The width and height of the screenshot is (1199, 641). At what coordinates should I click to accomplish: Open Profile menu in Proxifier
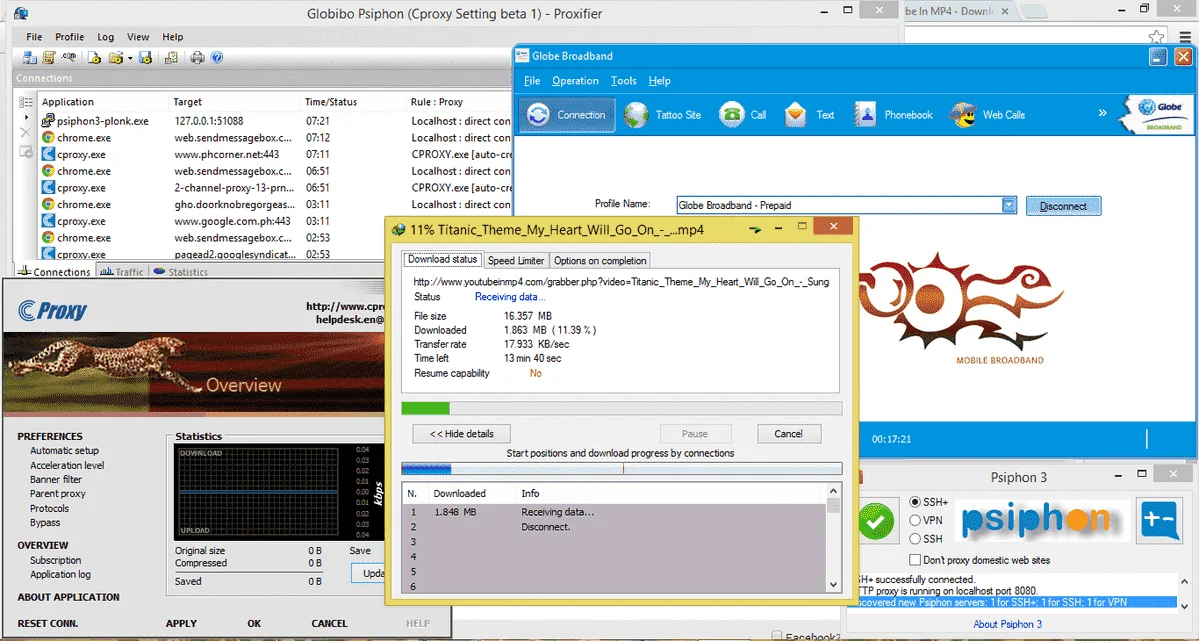coord(70,37)
